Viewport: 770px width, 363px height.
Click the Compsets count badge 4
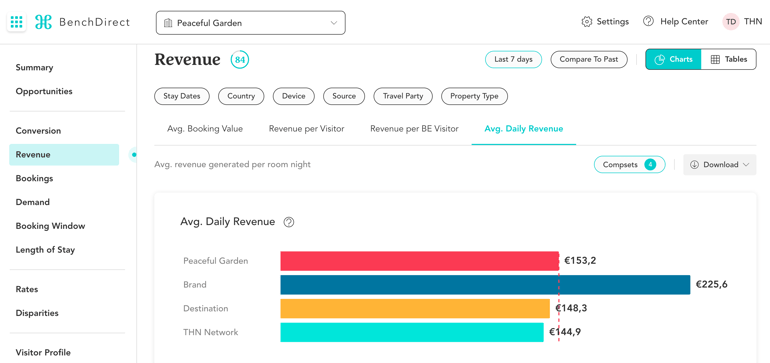650,165
